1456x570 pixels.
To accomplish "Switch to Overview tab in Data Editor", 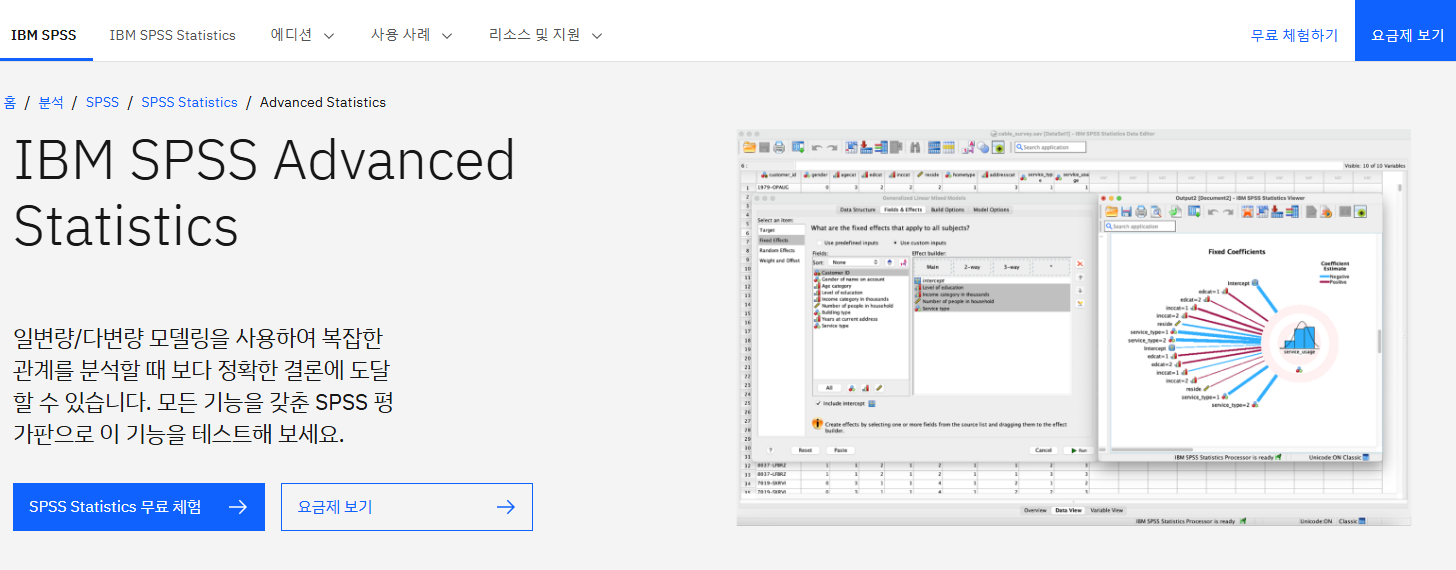I will (x=1035, y=510).
